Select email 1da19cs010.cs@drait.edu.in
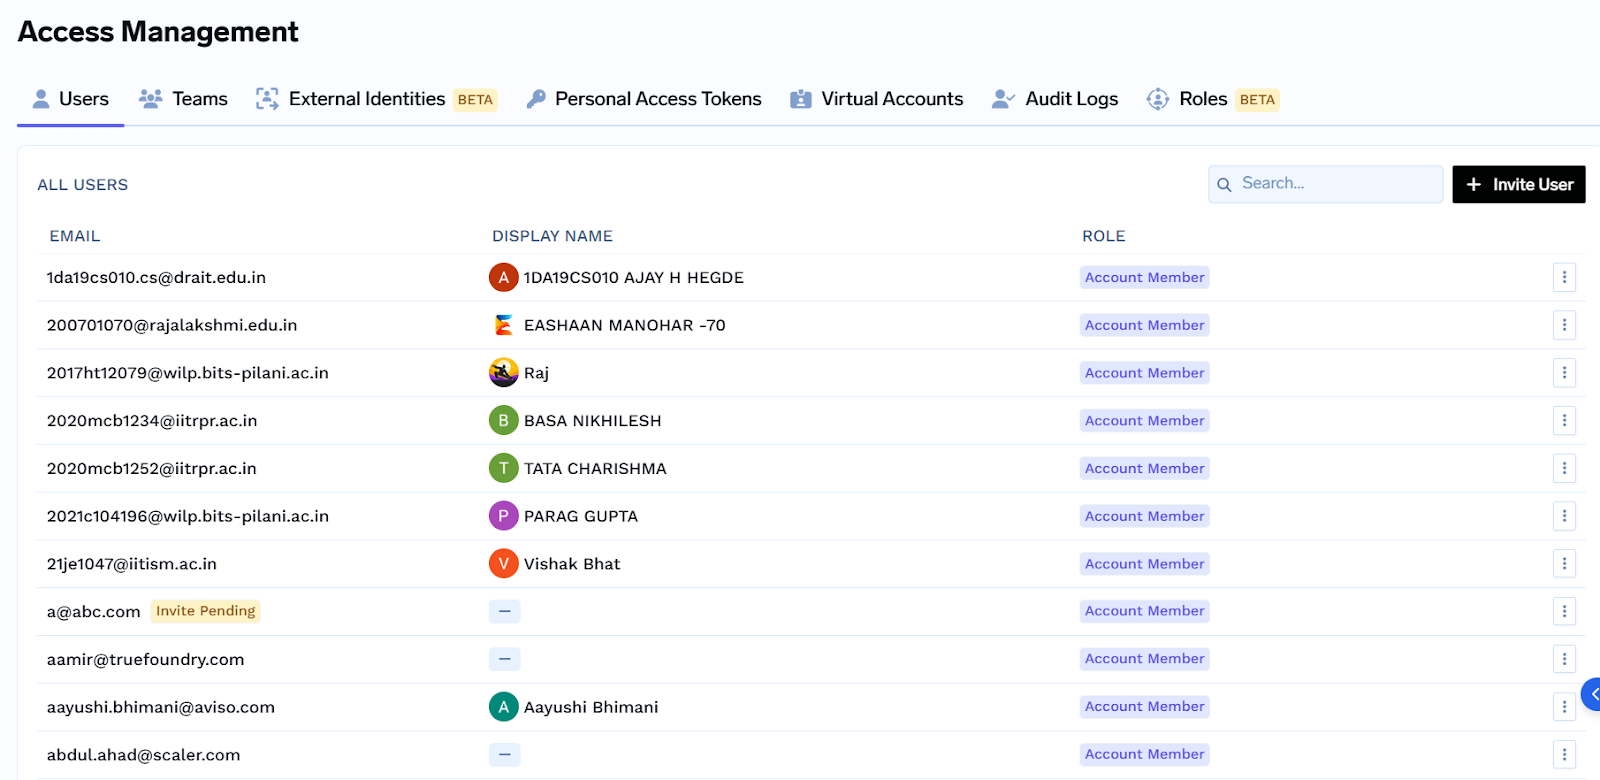 pyautogui.click(x=156, y=278)
